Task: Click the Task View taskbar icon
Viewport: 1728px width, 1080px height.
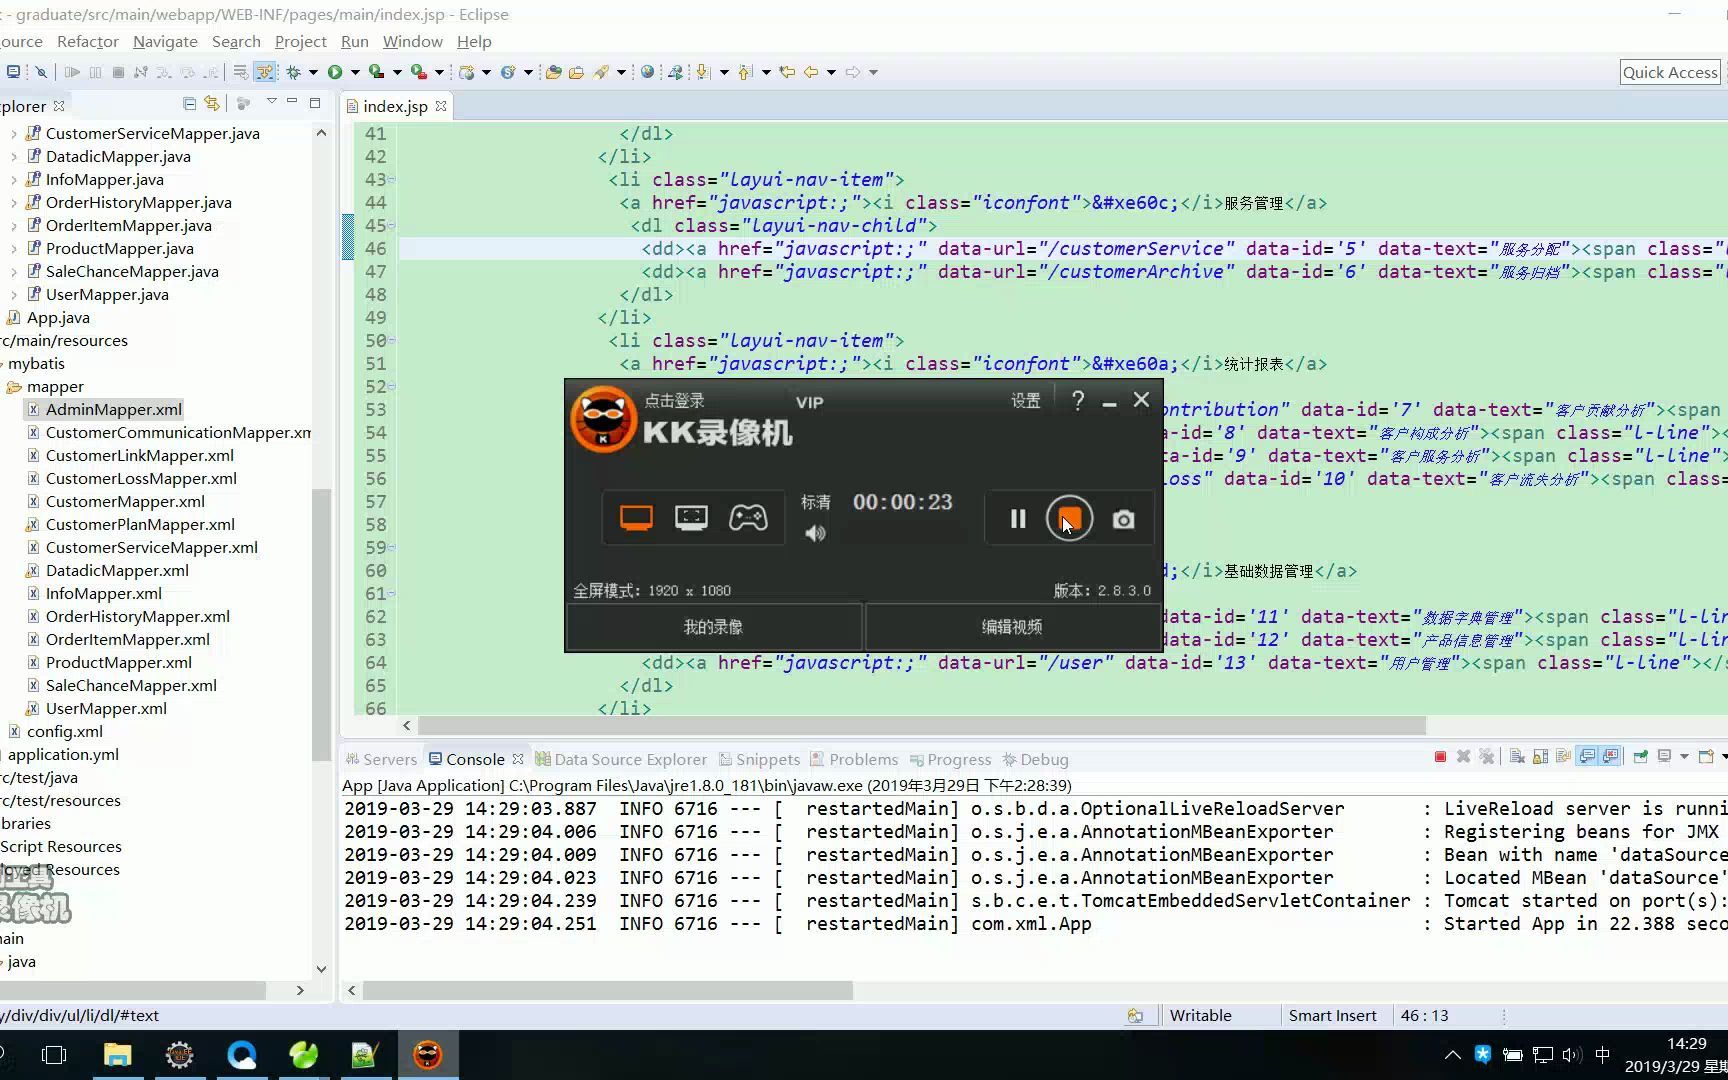Action: pos(54,1055)
